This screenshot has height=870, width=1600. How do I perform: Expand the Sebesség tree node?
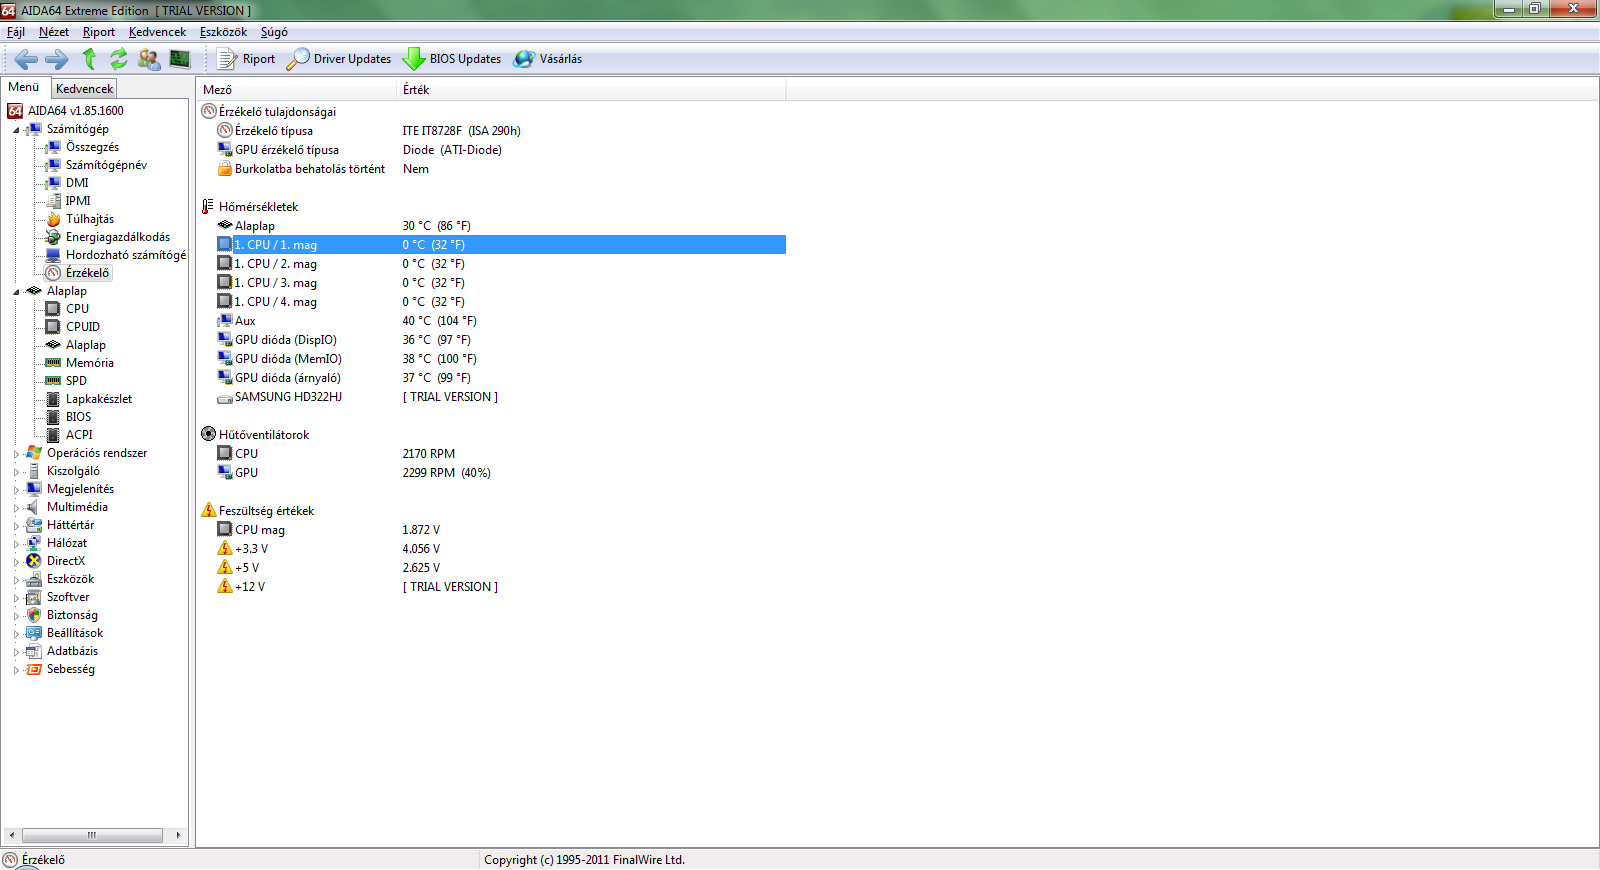point(16,670)
